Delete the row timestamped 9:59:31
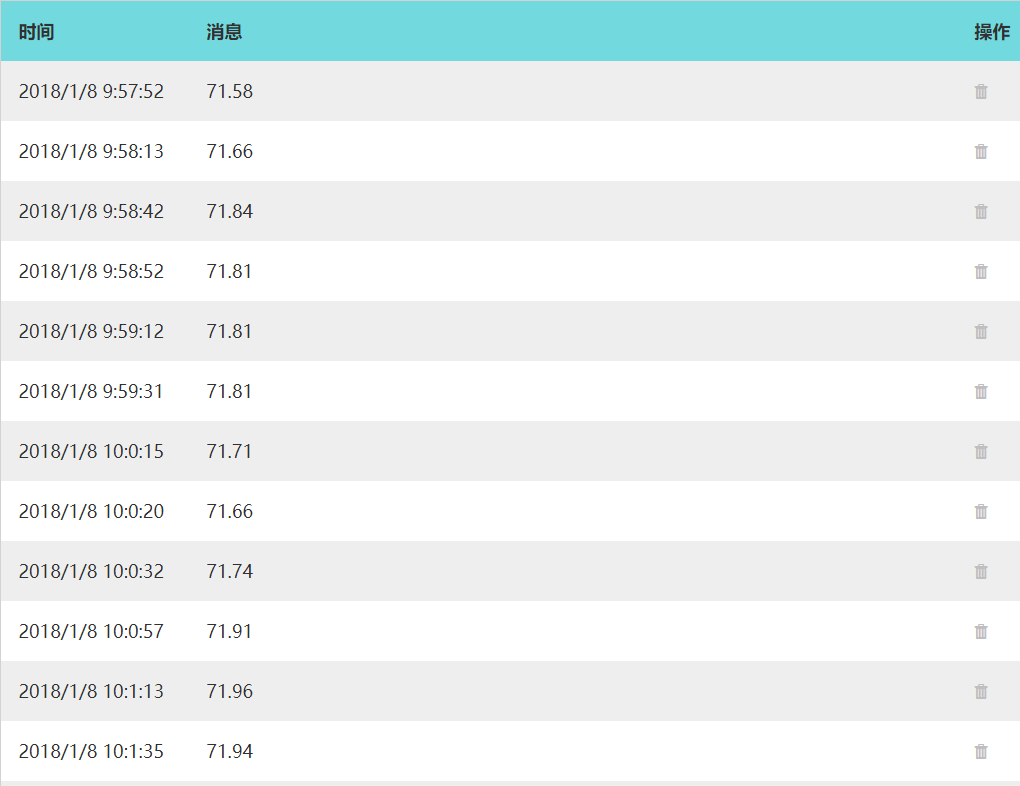1020x786 pixels. 981,391
